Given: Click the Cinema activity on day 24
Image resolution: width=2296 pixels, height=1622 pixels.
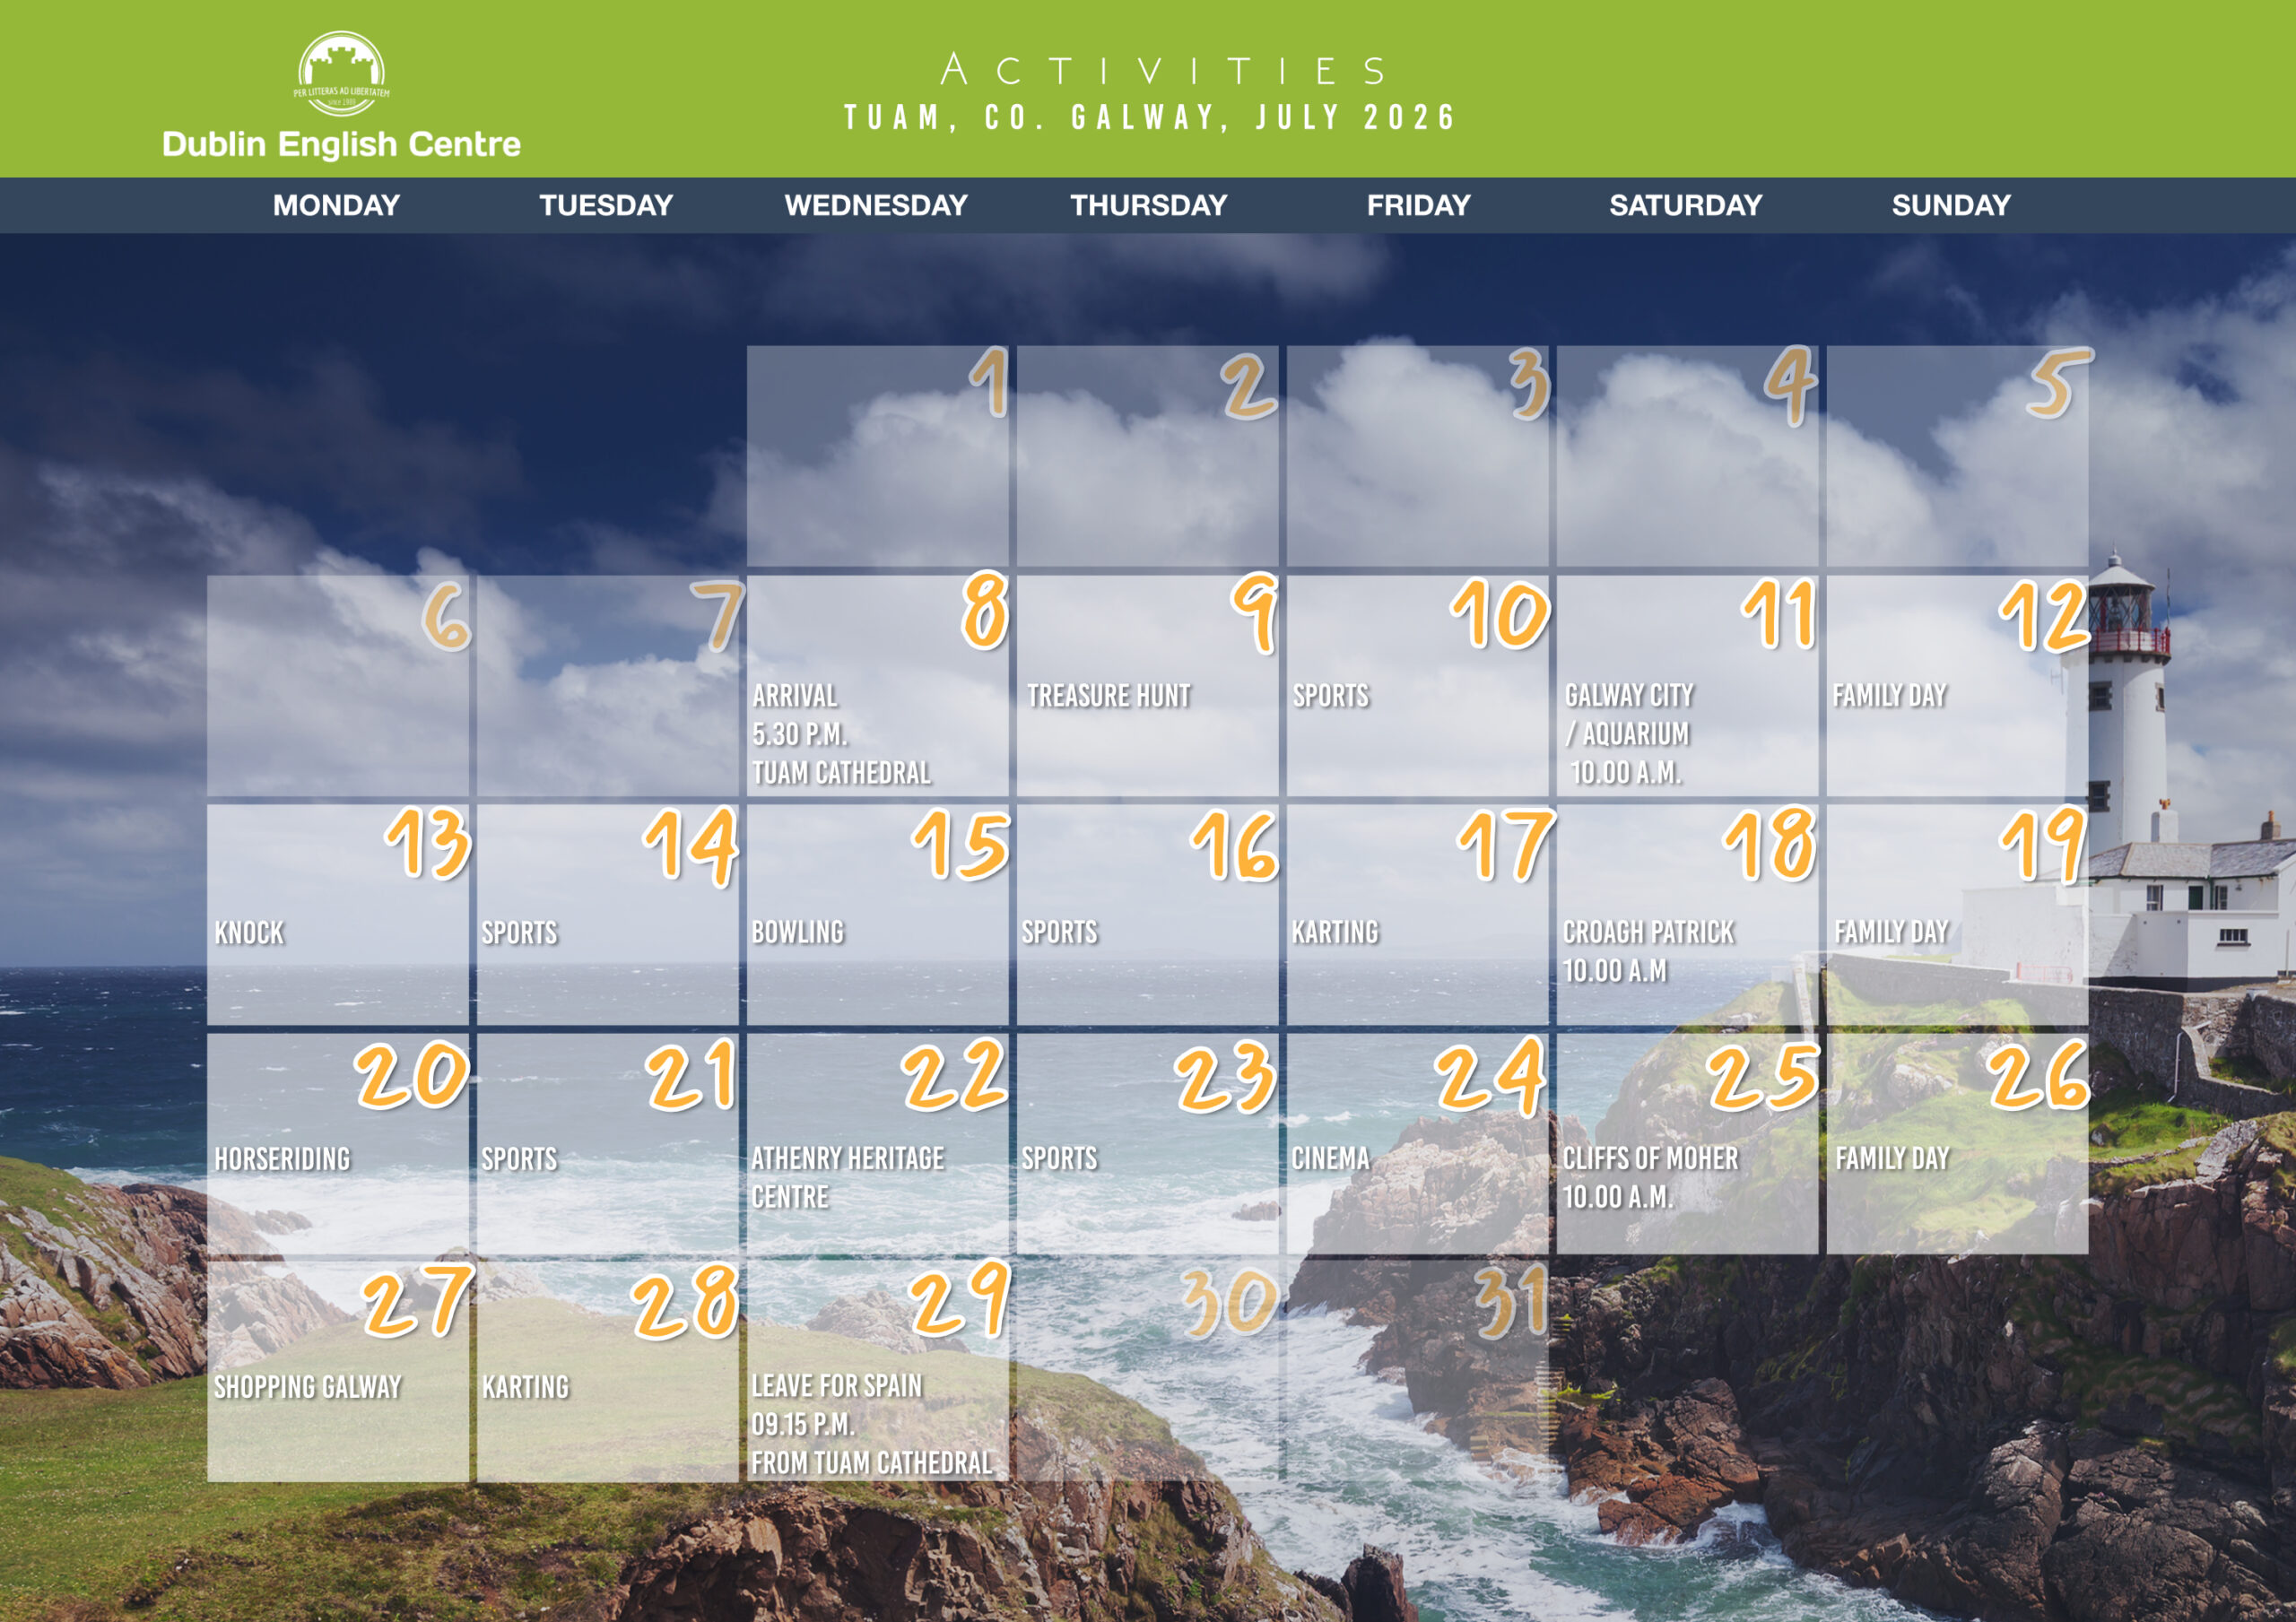Looking at the screenshot, I should (x=1330, y=1159).
